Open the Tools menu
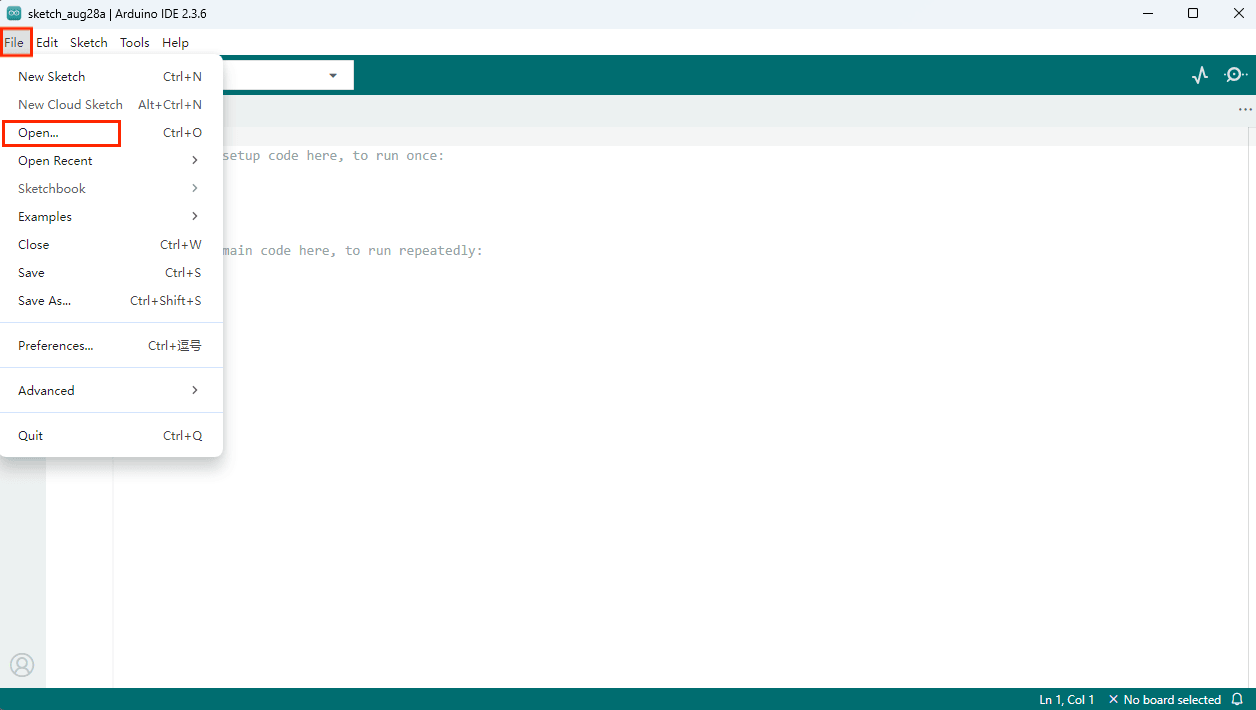 (x=135, y=43)
